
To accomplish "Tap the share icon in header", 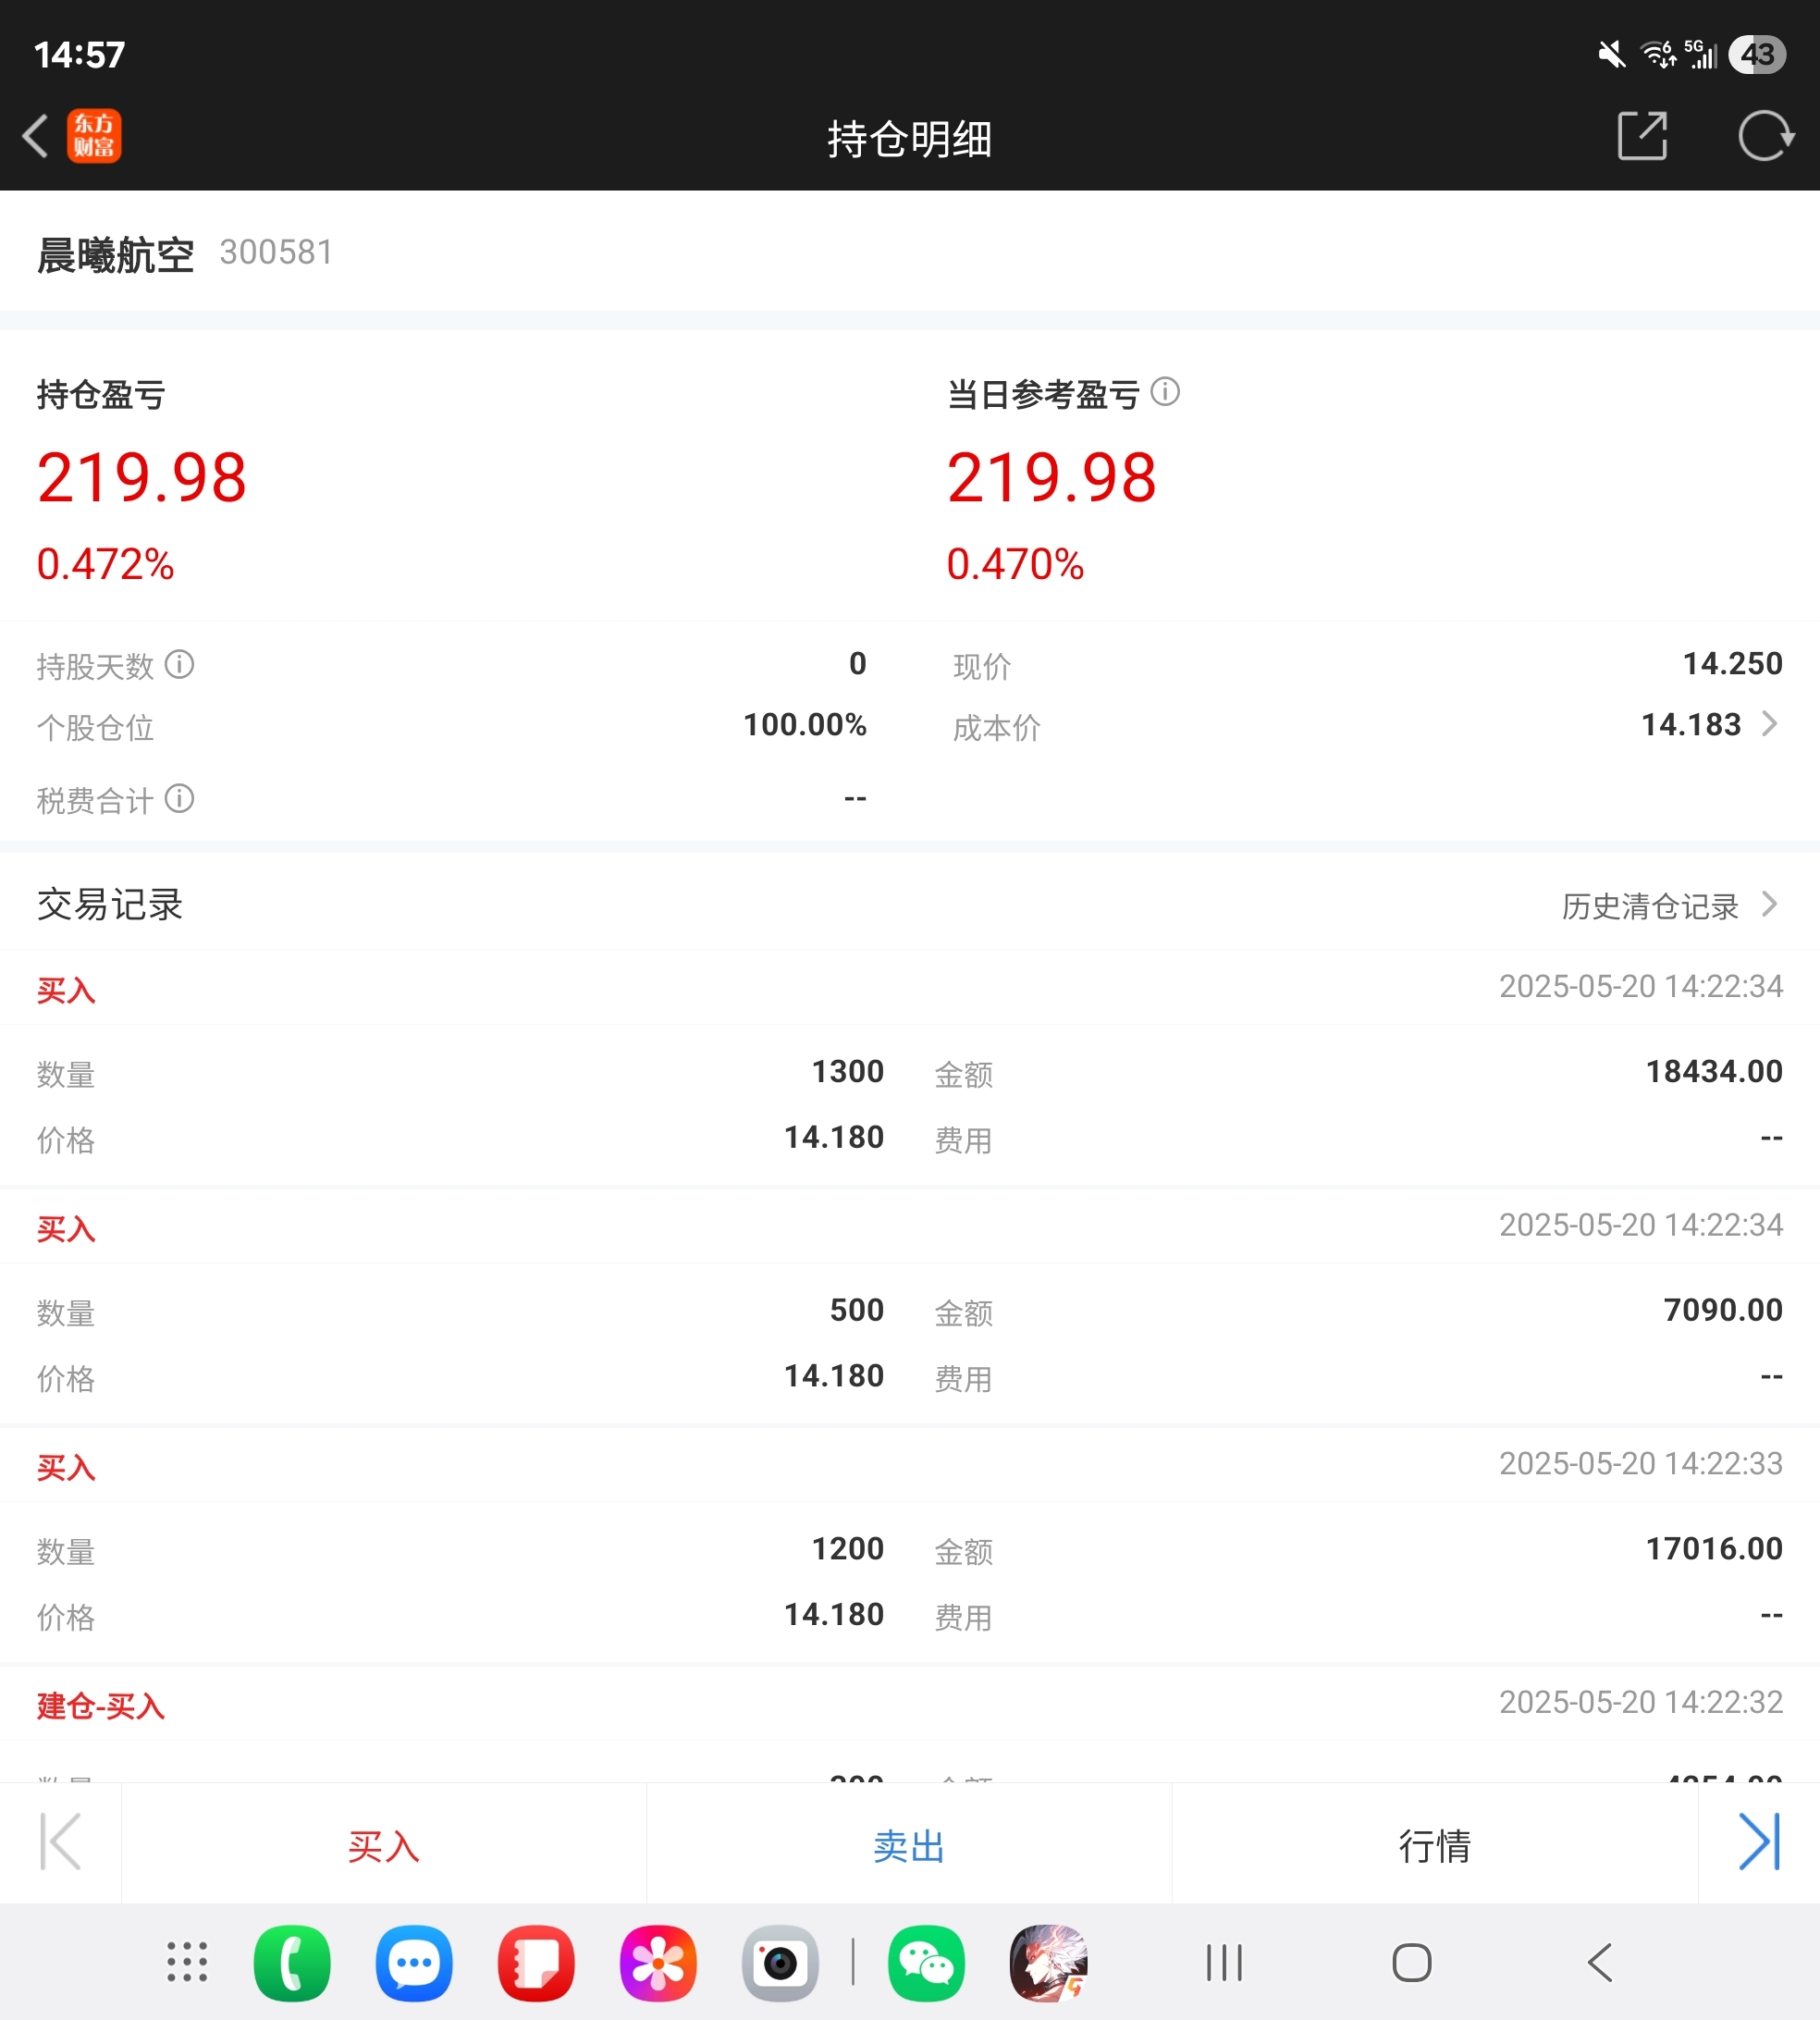I will click(1642, 136).
